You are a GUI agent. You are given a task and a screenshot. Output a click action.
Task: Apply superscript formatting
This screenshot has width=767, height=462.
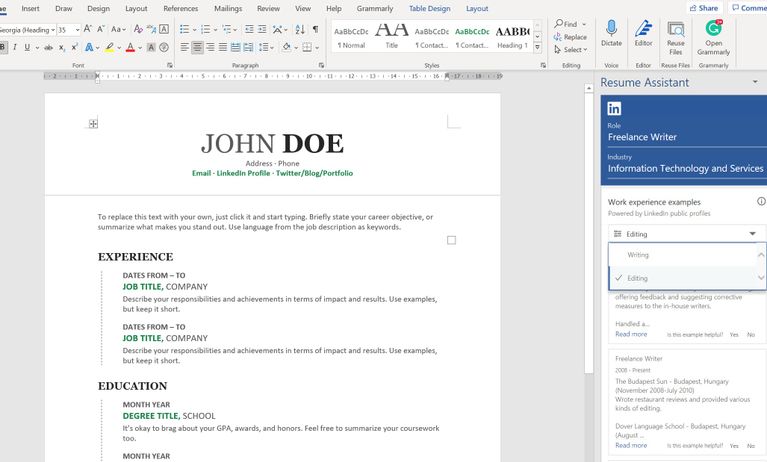pos(74,47)
